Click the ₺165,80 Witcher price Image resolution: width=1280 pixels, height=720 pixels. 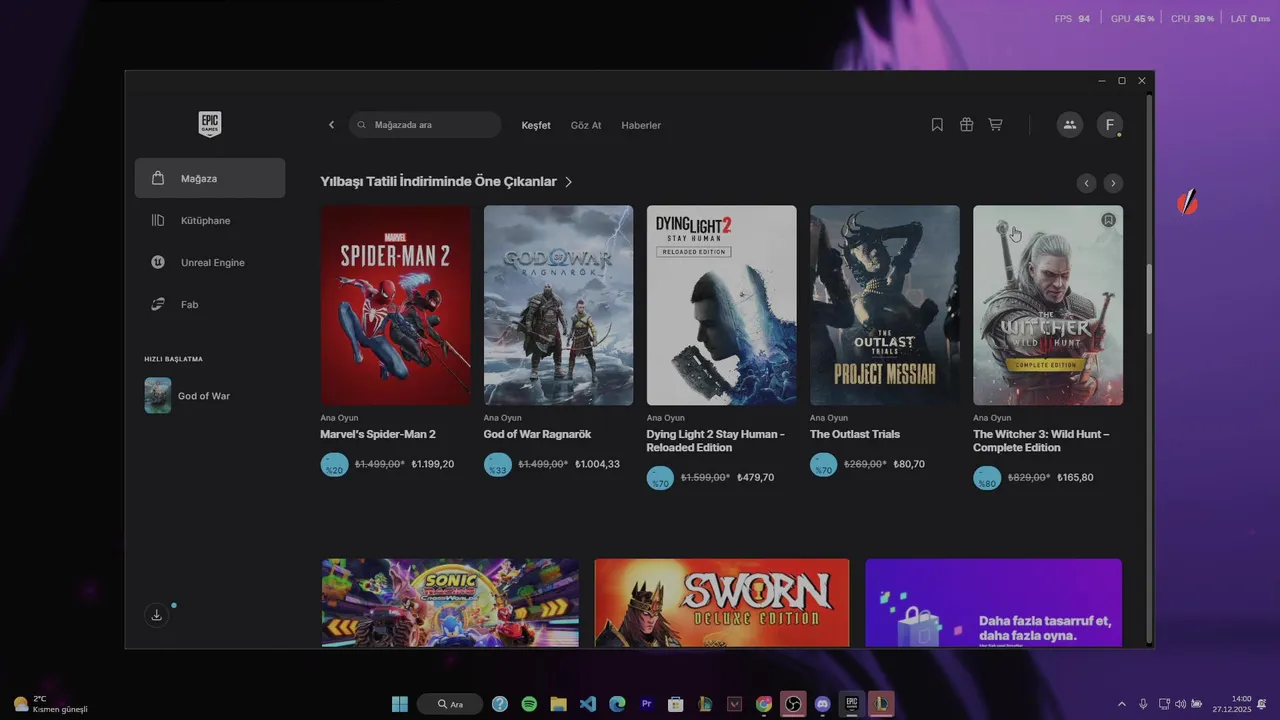(1075, 478)
